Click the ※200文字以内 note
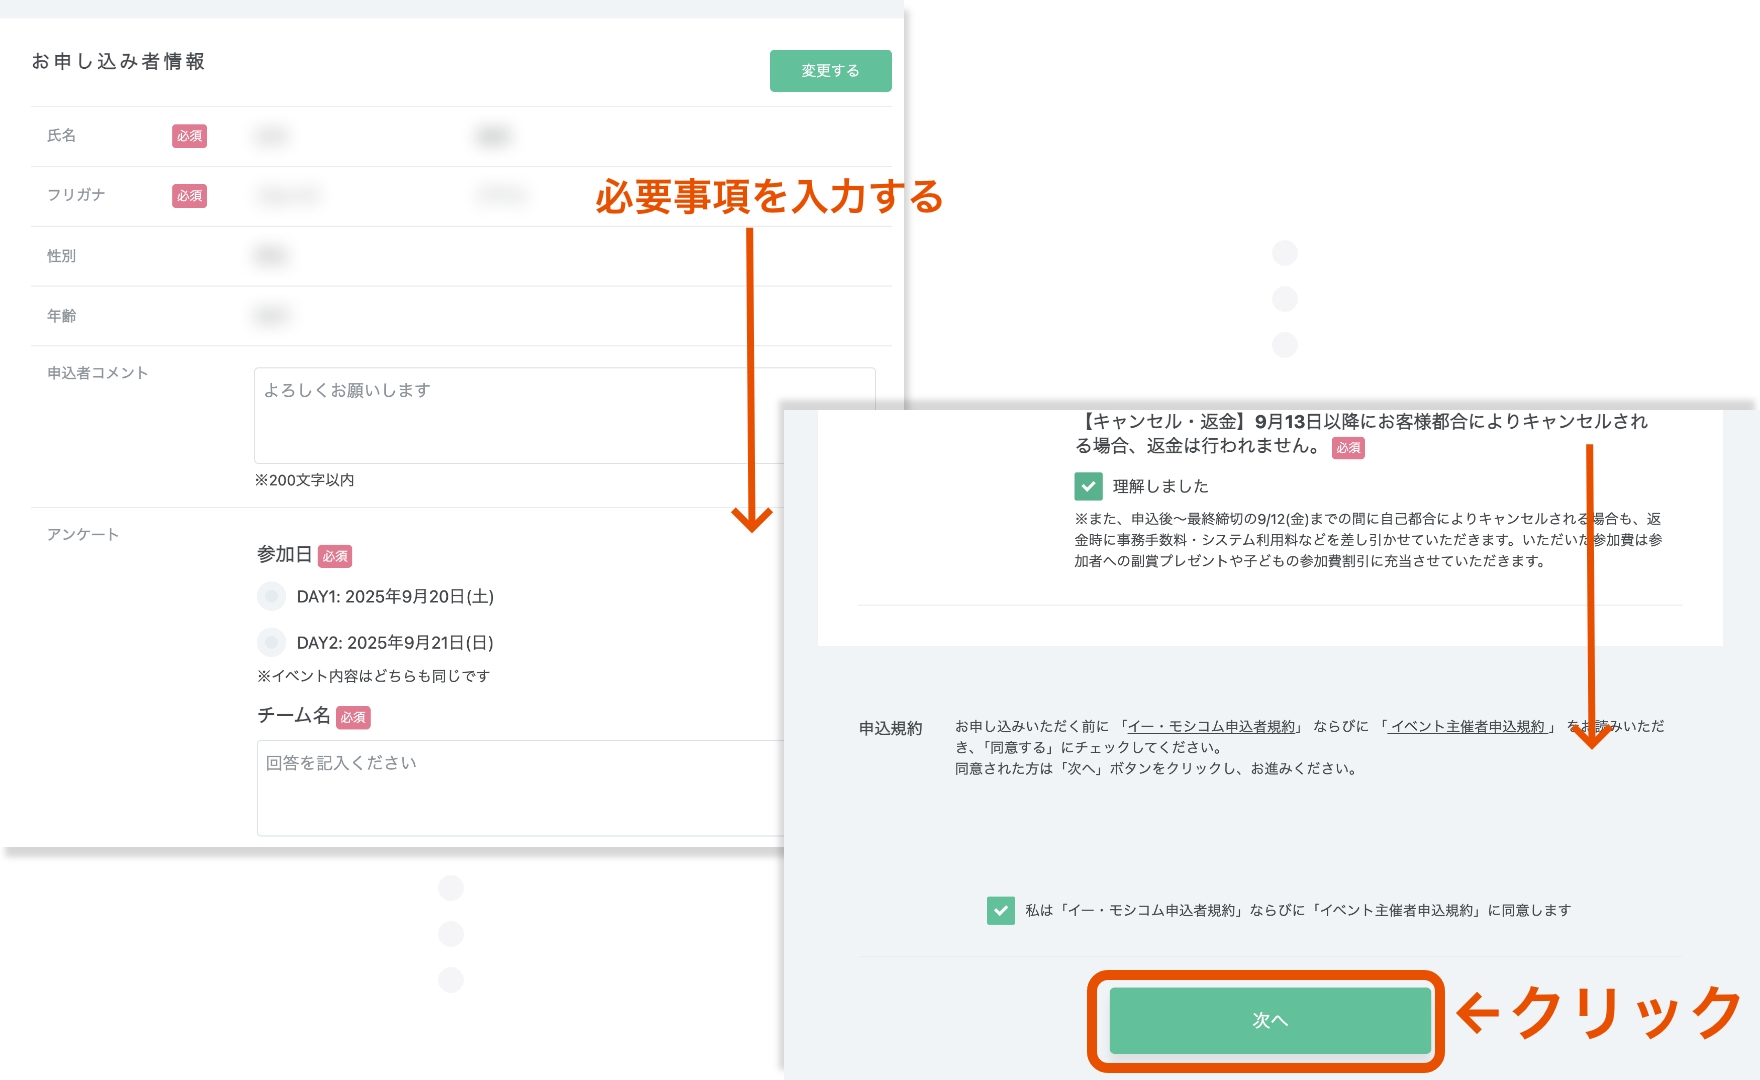Screen dimensions: 1760x1080 click(x=304, y=480)
